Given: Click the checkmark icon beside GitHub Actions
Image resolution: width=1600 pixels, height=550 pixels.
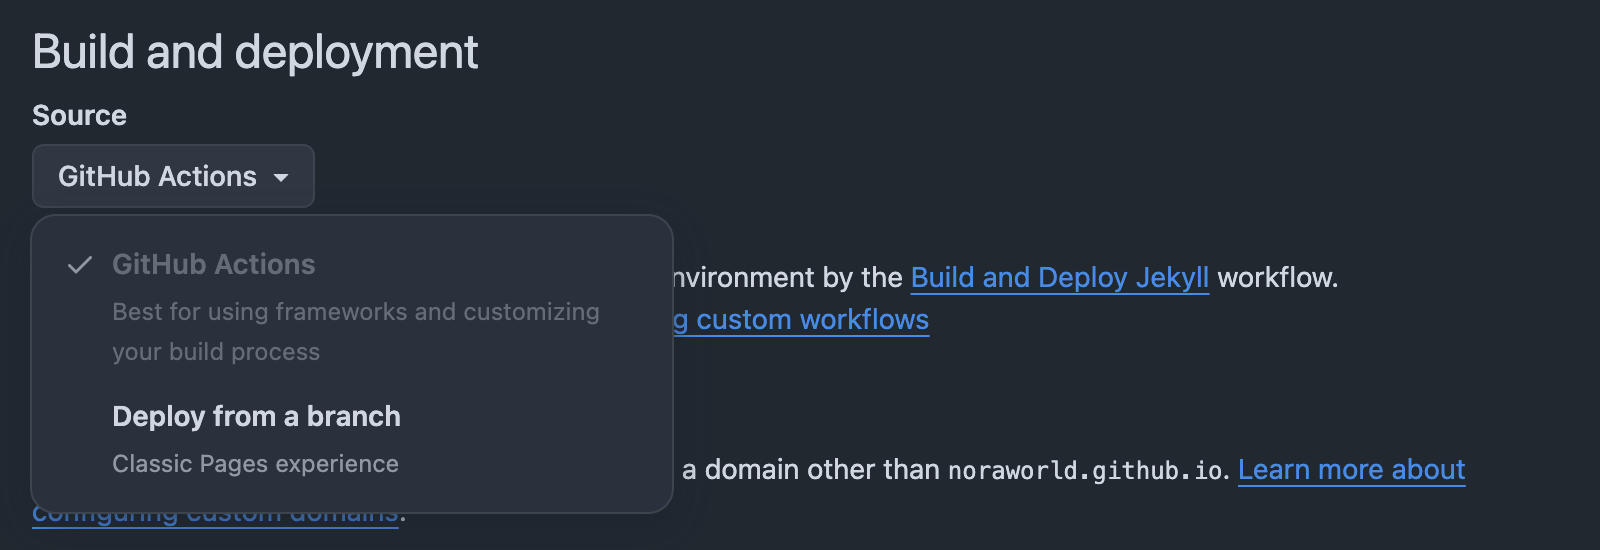Looking at the screenshot, I should click(80, 265).
